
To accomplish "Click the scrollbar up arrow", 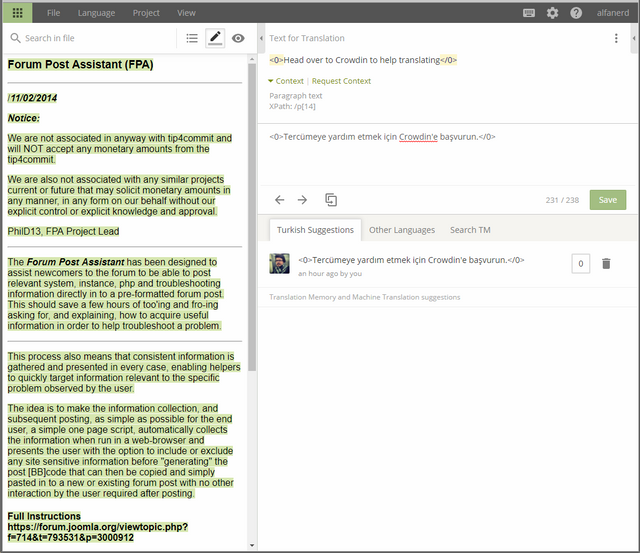I will [x=252, y=60].
